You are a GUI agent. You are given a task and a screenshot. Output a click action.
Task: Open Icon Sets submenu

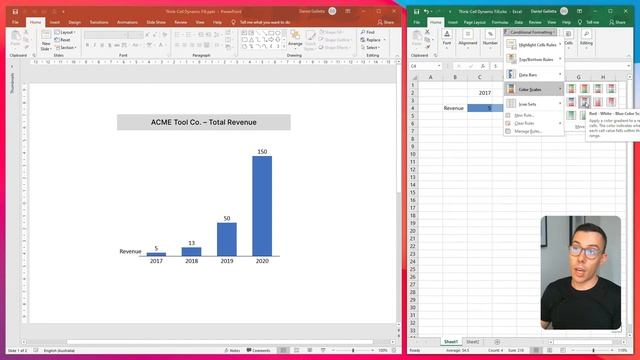click(x=534, y=104)
